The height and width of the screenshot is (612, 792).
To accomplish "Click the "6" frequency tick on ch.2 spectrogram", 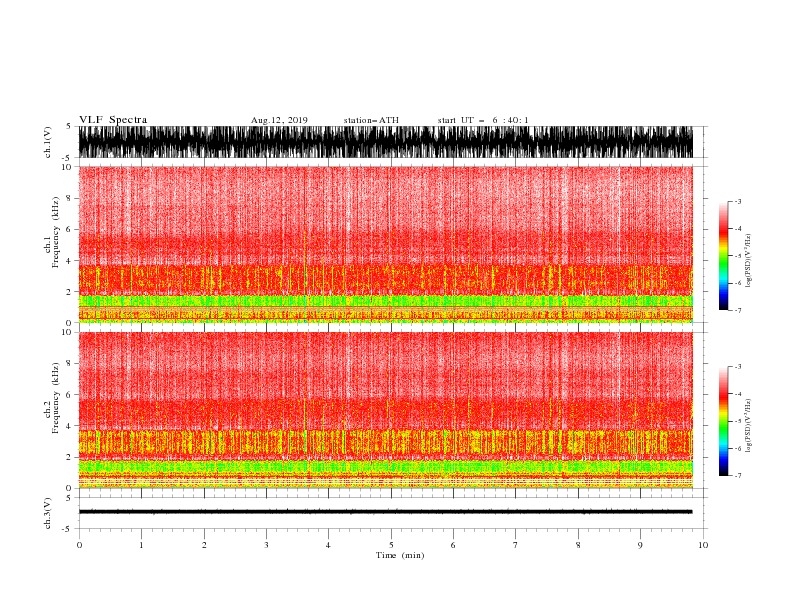I will (x=69, y=395).
